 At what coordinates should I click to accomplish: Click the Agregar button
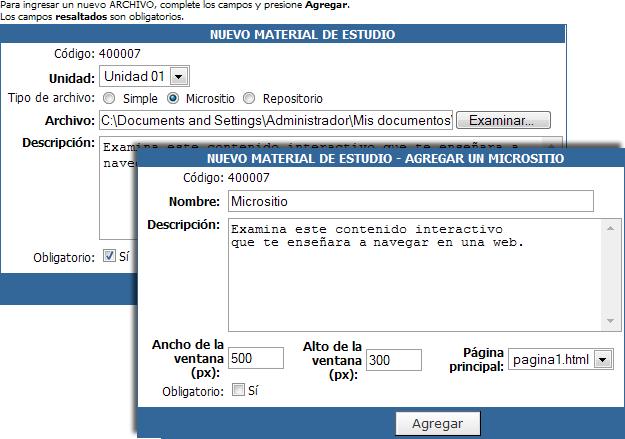[x=438, y=423]
